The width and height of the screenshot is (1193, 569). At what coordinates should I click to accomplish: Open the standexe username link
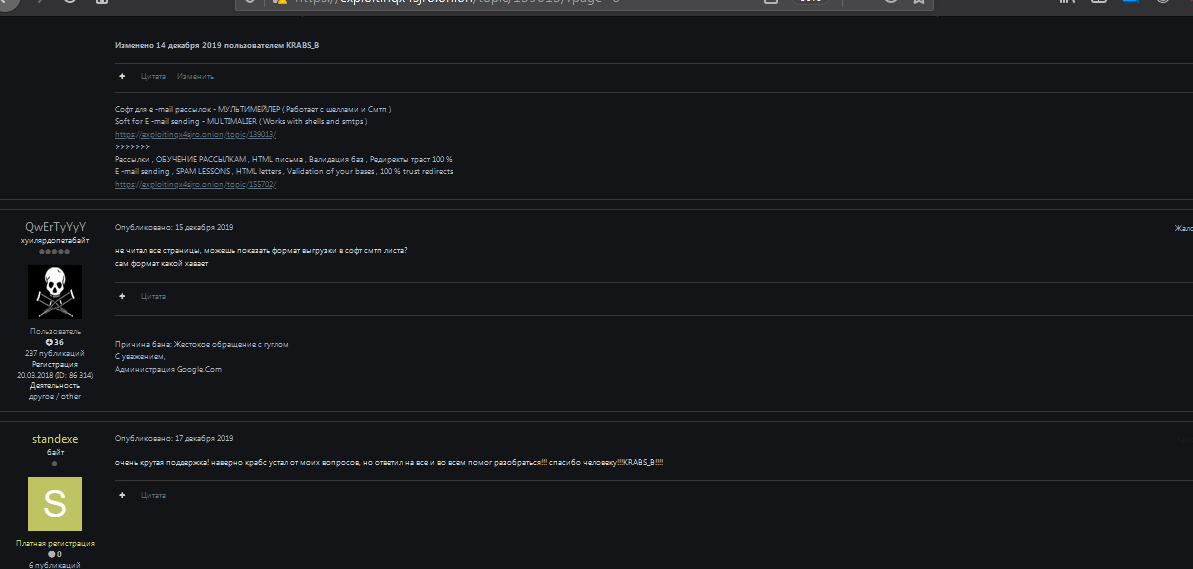[55, 439]
